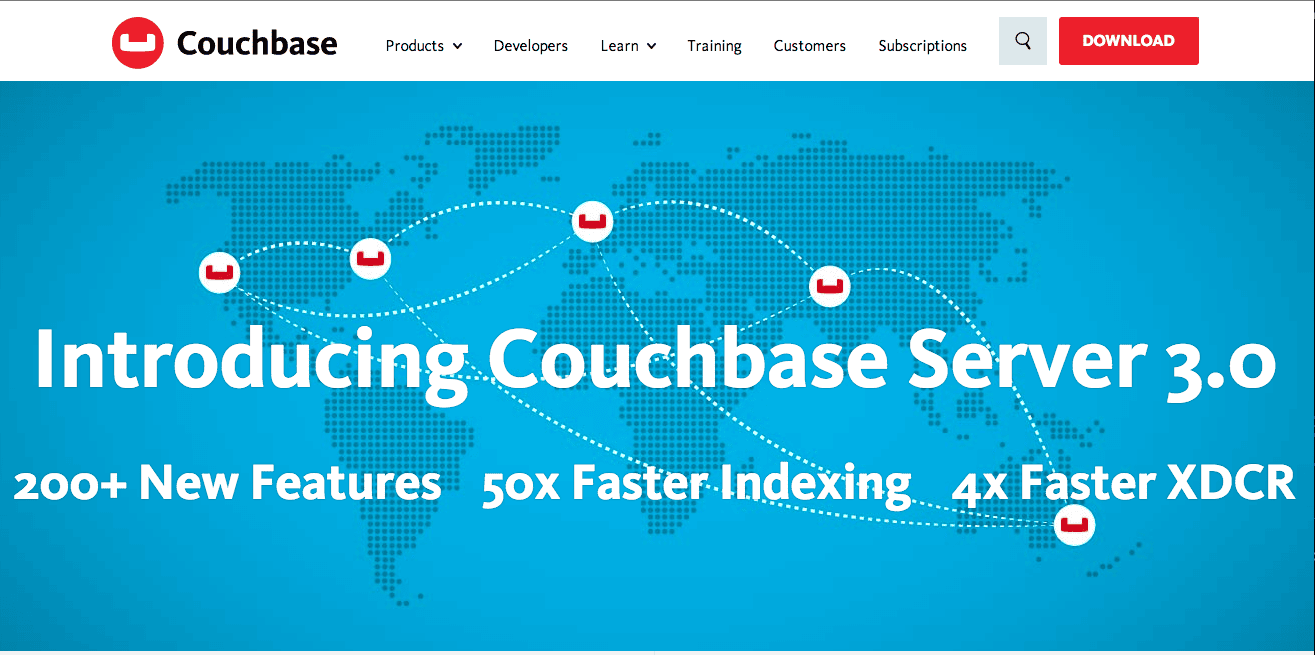Click the Couchbase node icon over Australia
Viewport: 1315px width, 655px height.
pyautogui.click(x=1074, y=524)
